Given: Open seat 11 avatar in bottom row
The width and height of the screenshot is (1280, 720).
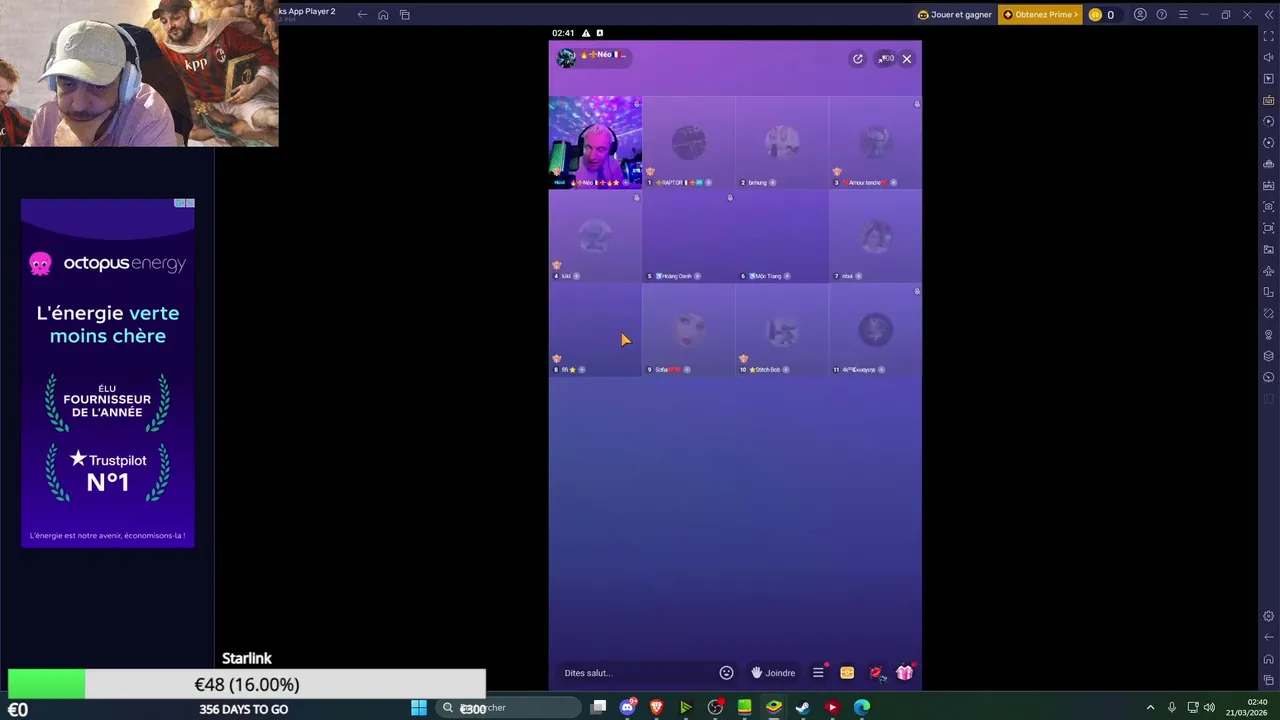Looking at the screenshot, I should point(875,329).
